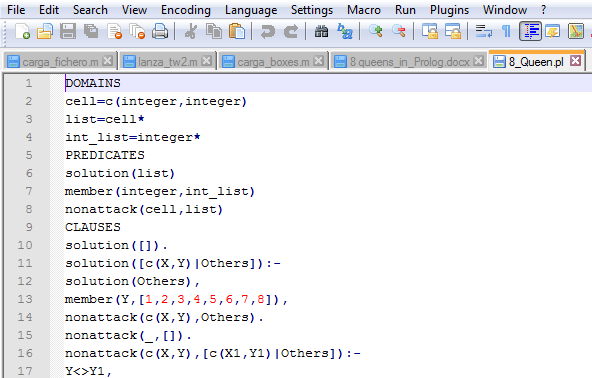Viewport: 592px width, 378px height.
Task: Toggle the Show Indent Guide button
Action: [530, 31]
